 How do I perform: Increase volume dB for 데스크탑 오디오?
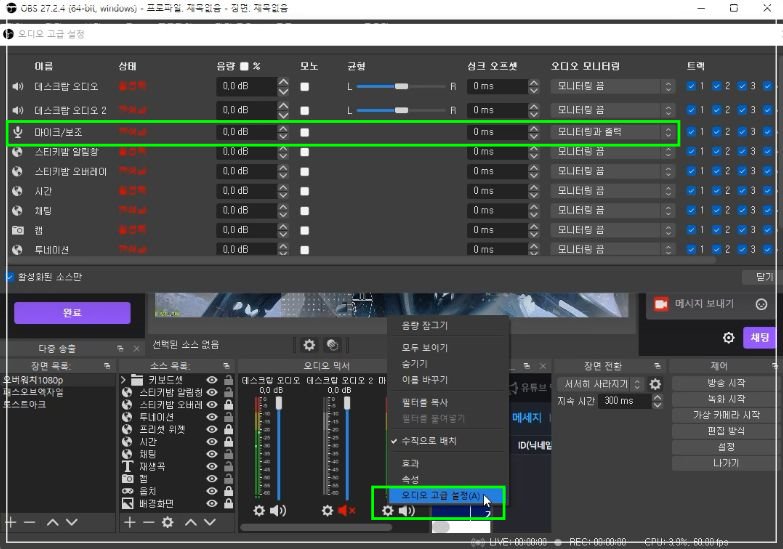click(x=283, y=82)
